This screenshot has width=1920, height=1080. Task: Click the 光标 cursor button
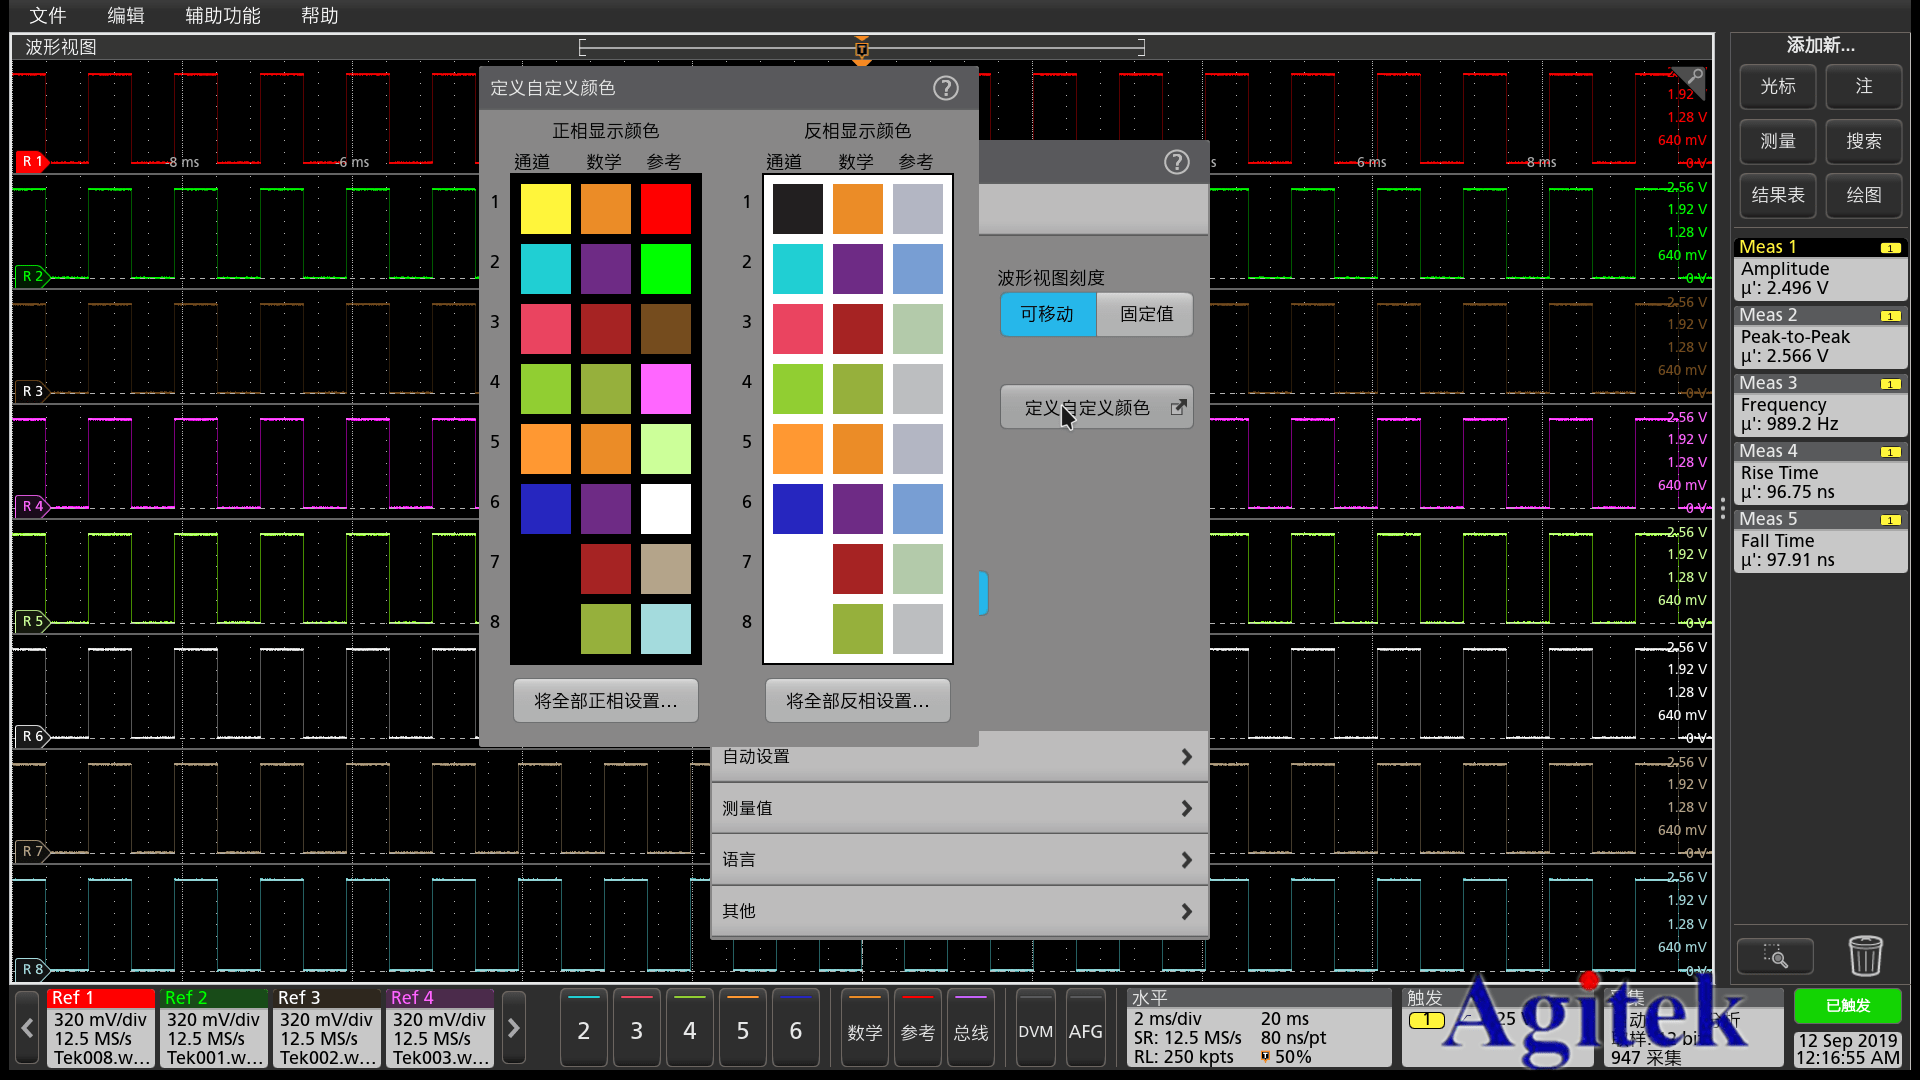click(x=1777, y=87)
